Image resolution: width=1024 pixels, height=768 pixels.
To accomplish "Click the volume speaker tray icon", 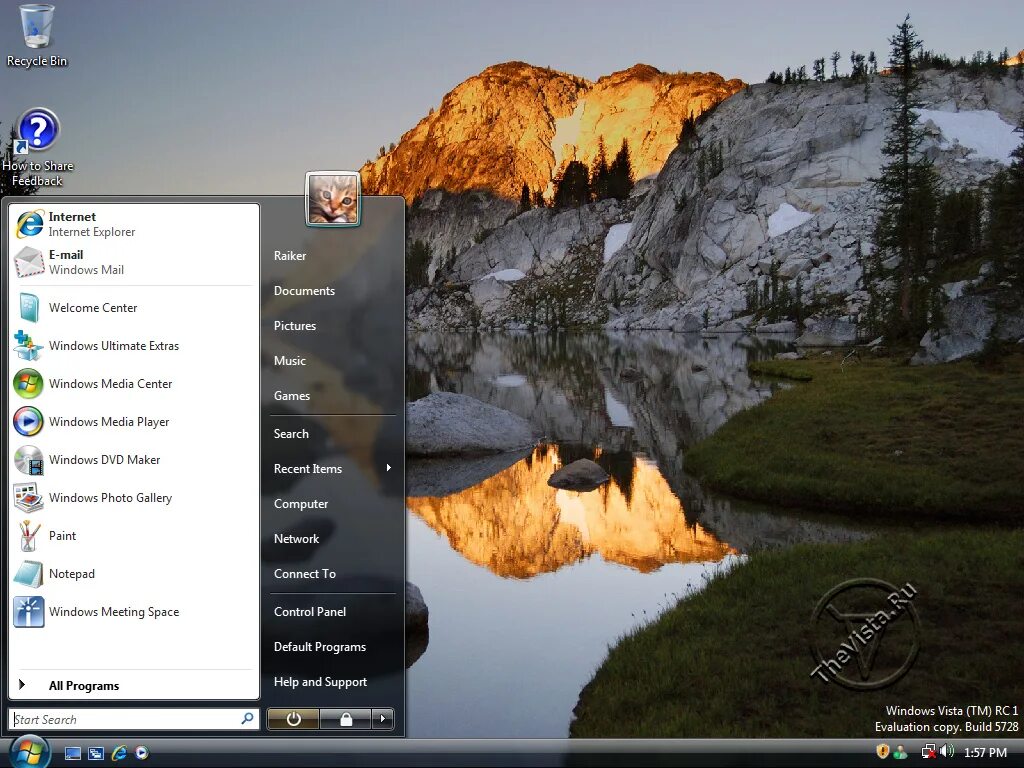I will tap(946, 752).
